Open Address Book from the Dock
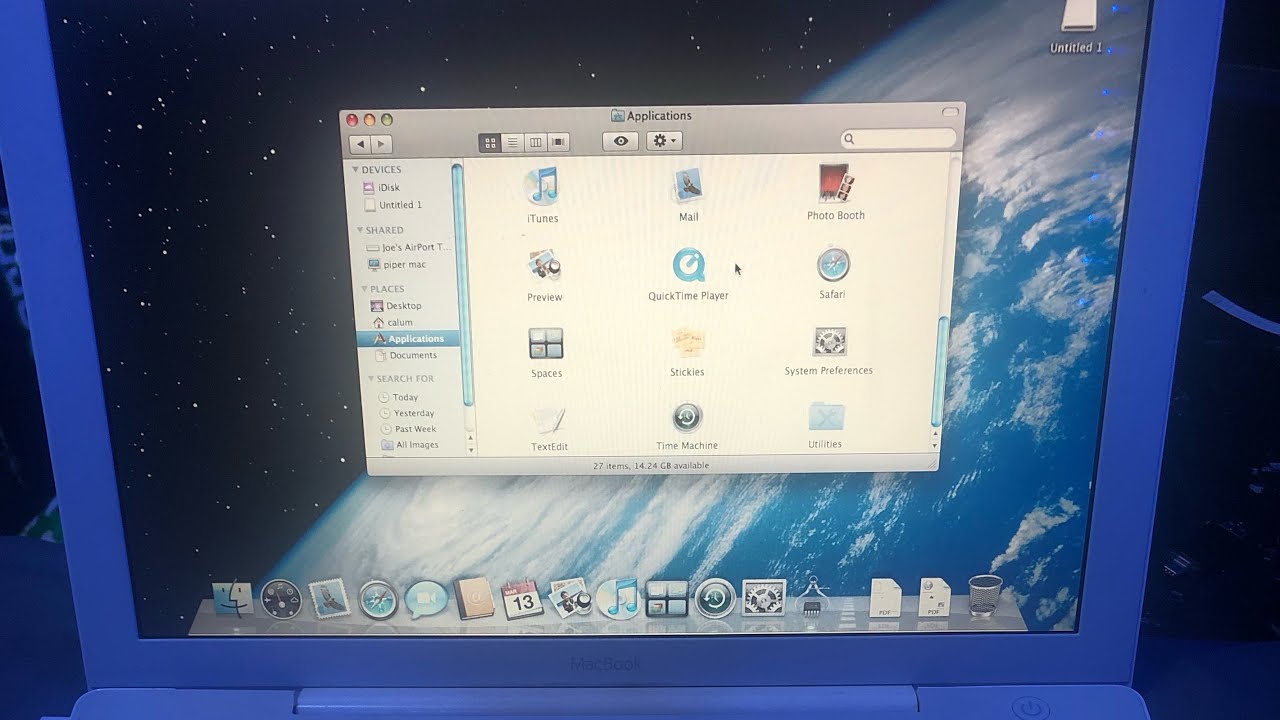 (474, 598)
